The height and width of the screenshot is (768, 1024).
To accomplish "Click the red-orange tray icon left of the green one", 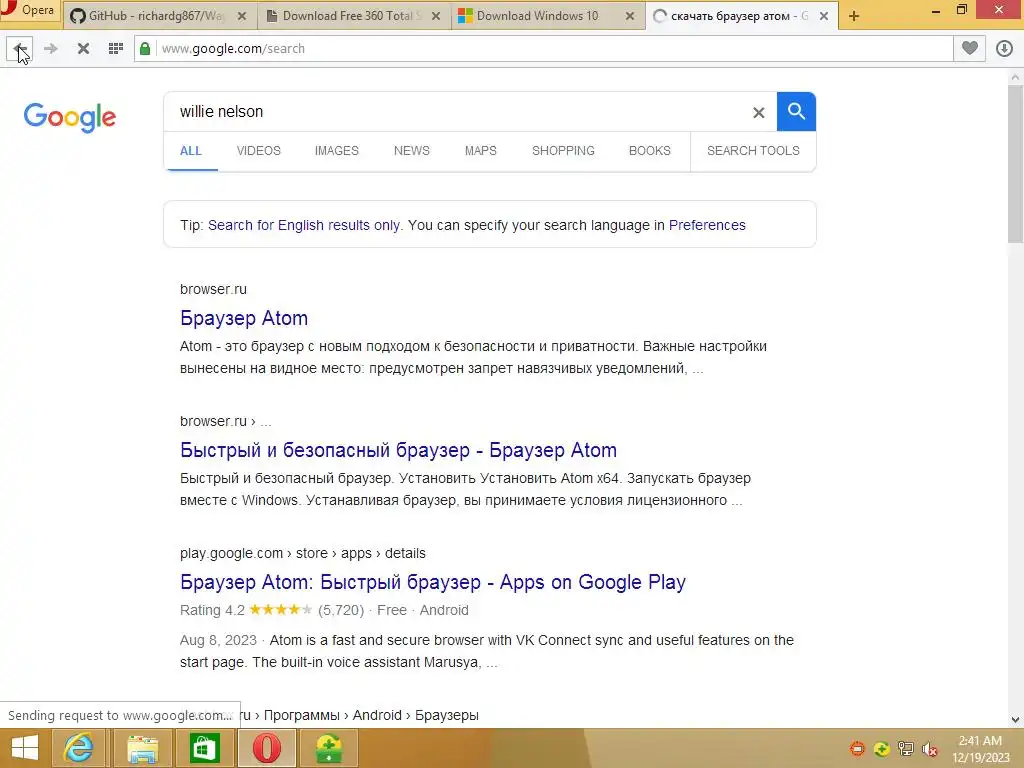I will 857,749.
